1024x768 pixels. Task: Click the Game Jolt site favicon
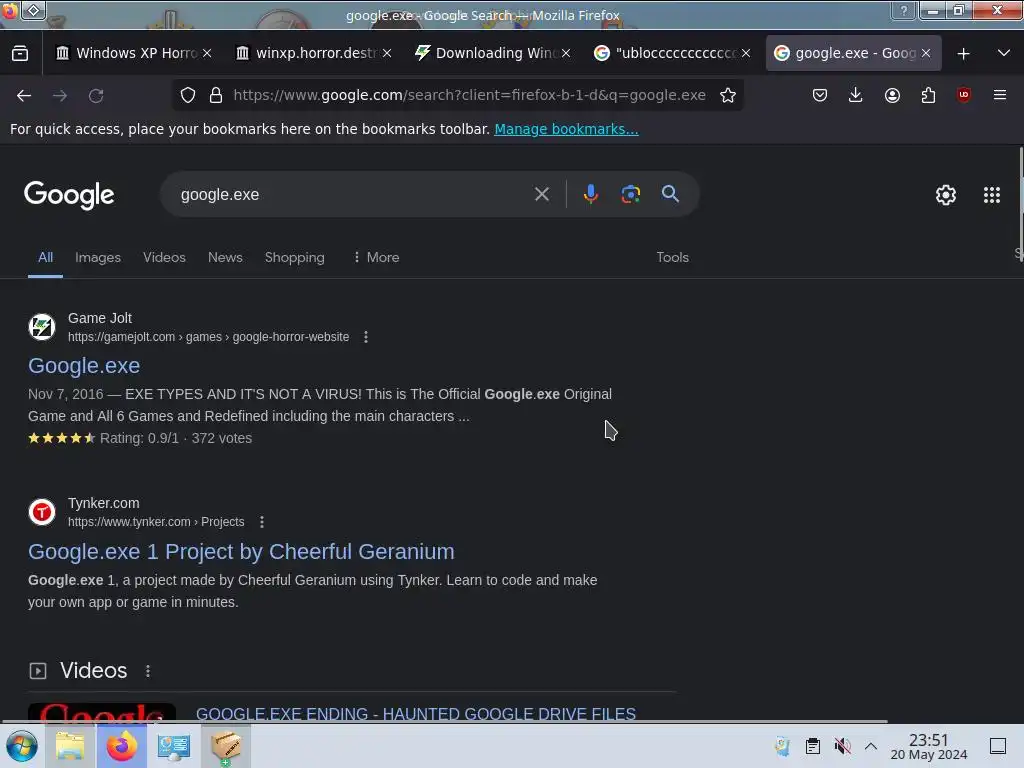(42, 327)
